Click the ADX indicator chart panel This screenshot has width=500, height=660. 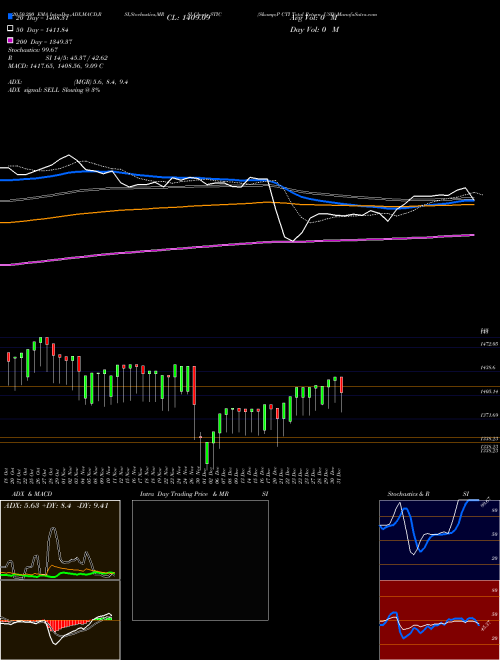tap(60, 540)
